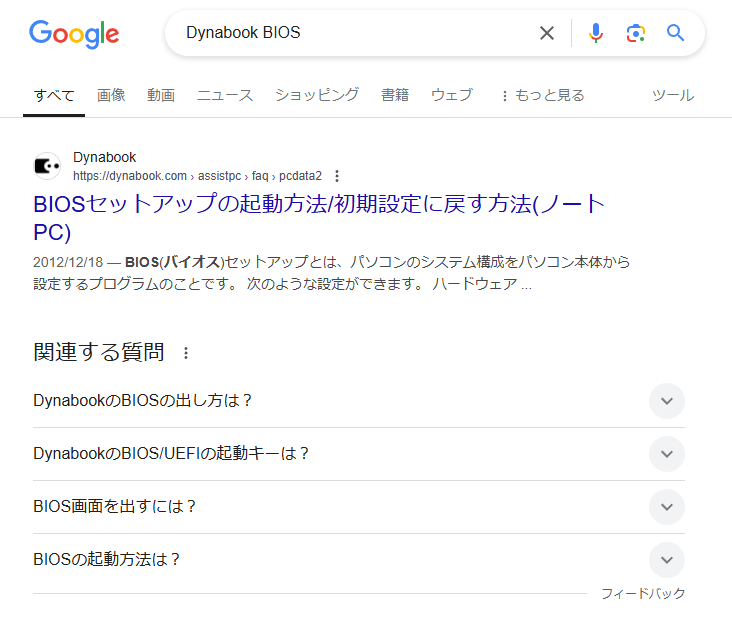Clear the search box with X icon
The image size is (732, 627).
[547, 33]
